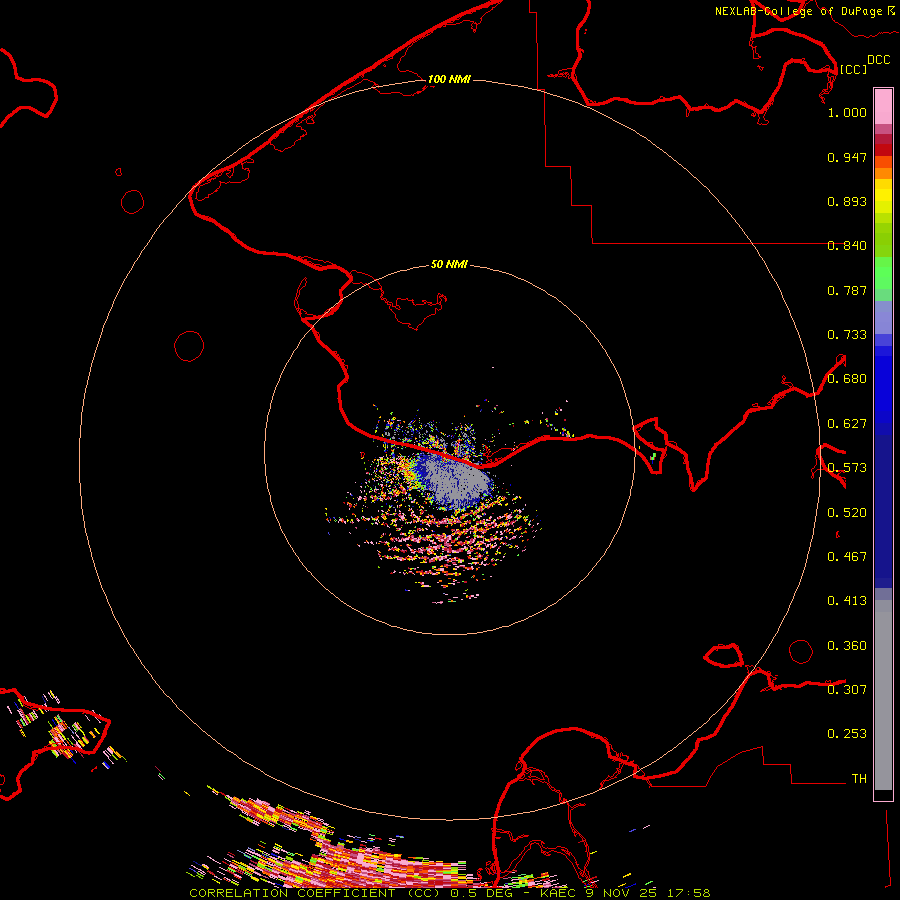
Task: Click the TH threshold label
Action: coord(859,779)
